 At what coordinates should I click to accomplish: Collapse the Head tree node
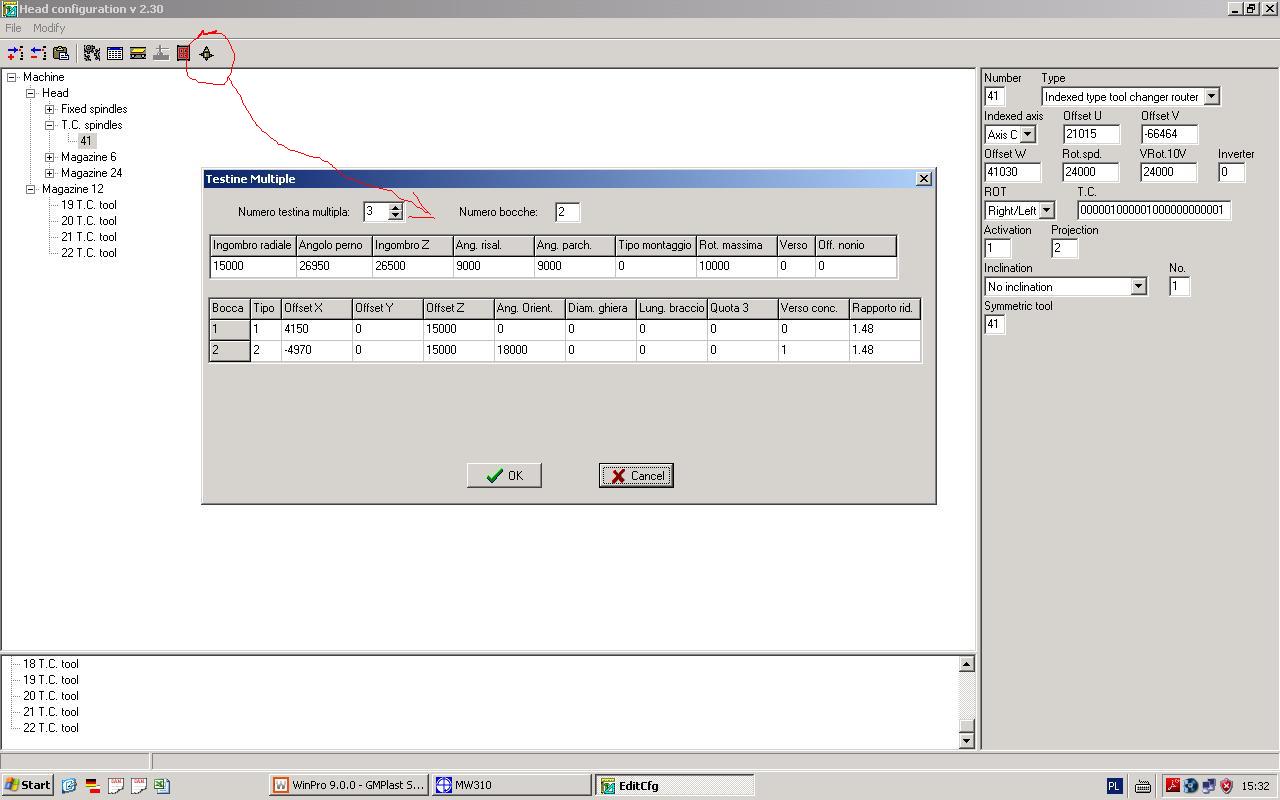(31, 93)
